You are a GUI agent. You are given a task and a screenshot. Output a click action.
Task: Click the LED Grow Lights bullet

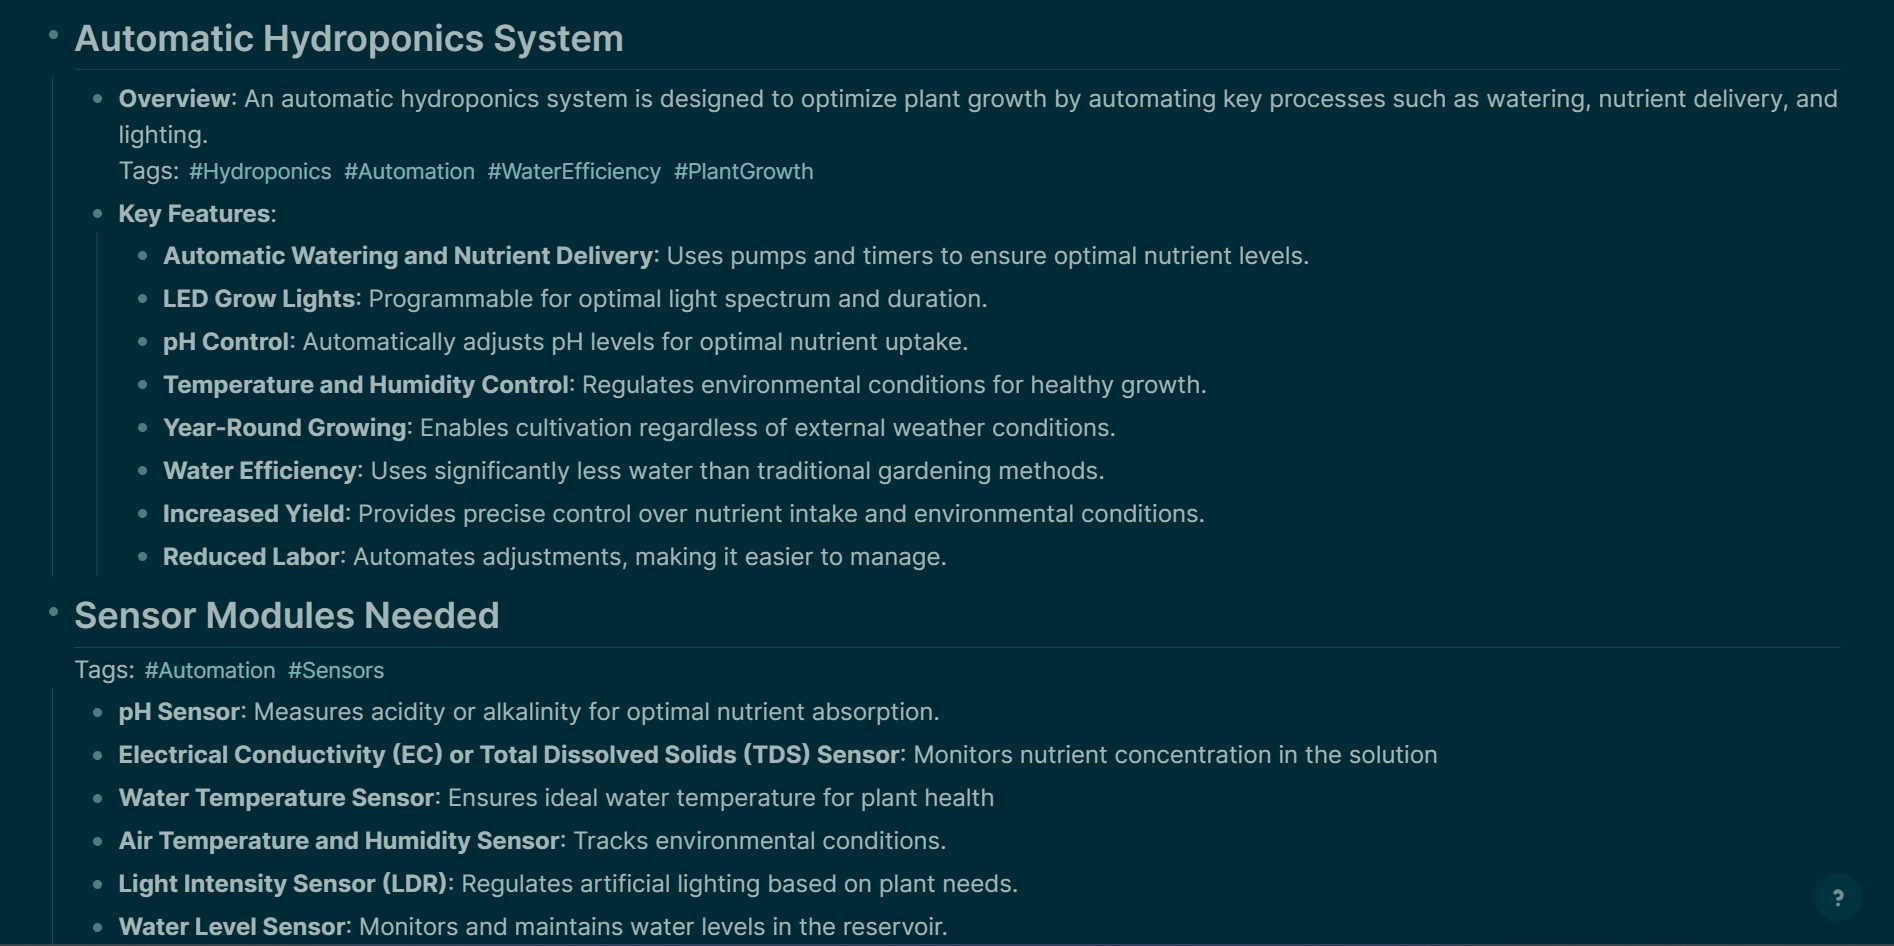[142, 298]
